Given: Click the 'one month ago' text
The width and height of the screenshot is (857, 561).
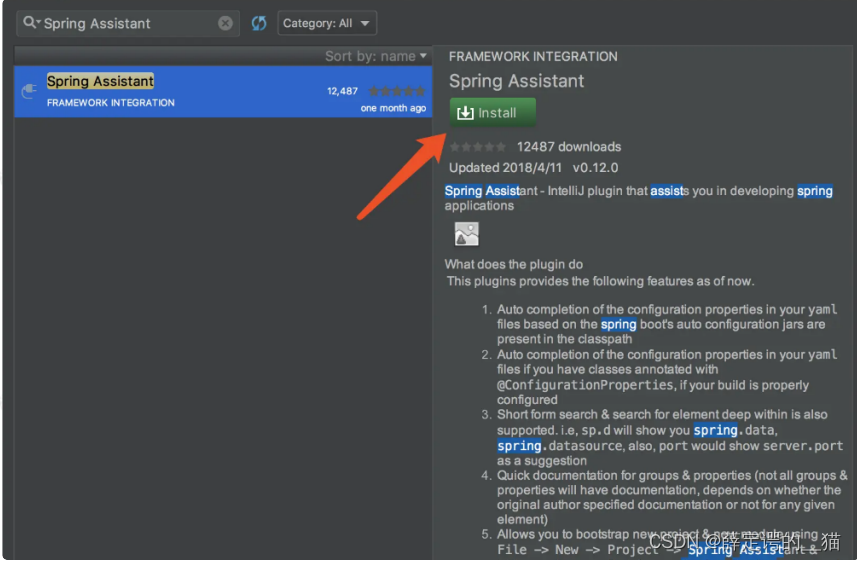Looking at the screenshot, I should coord(393,108).
